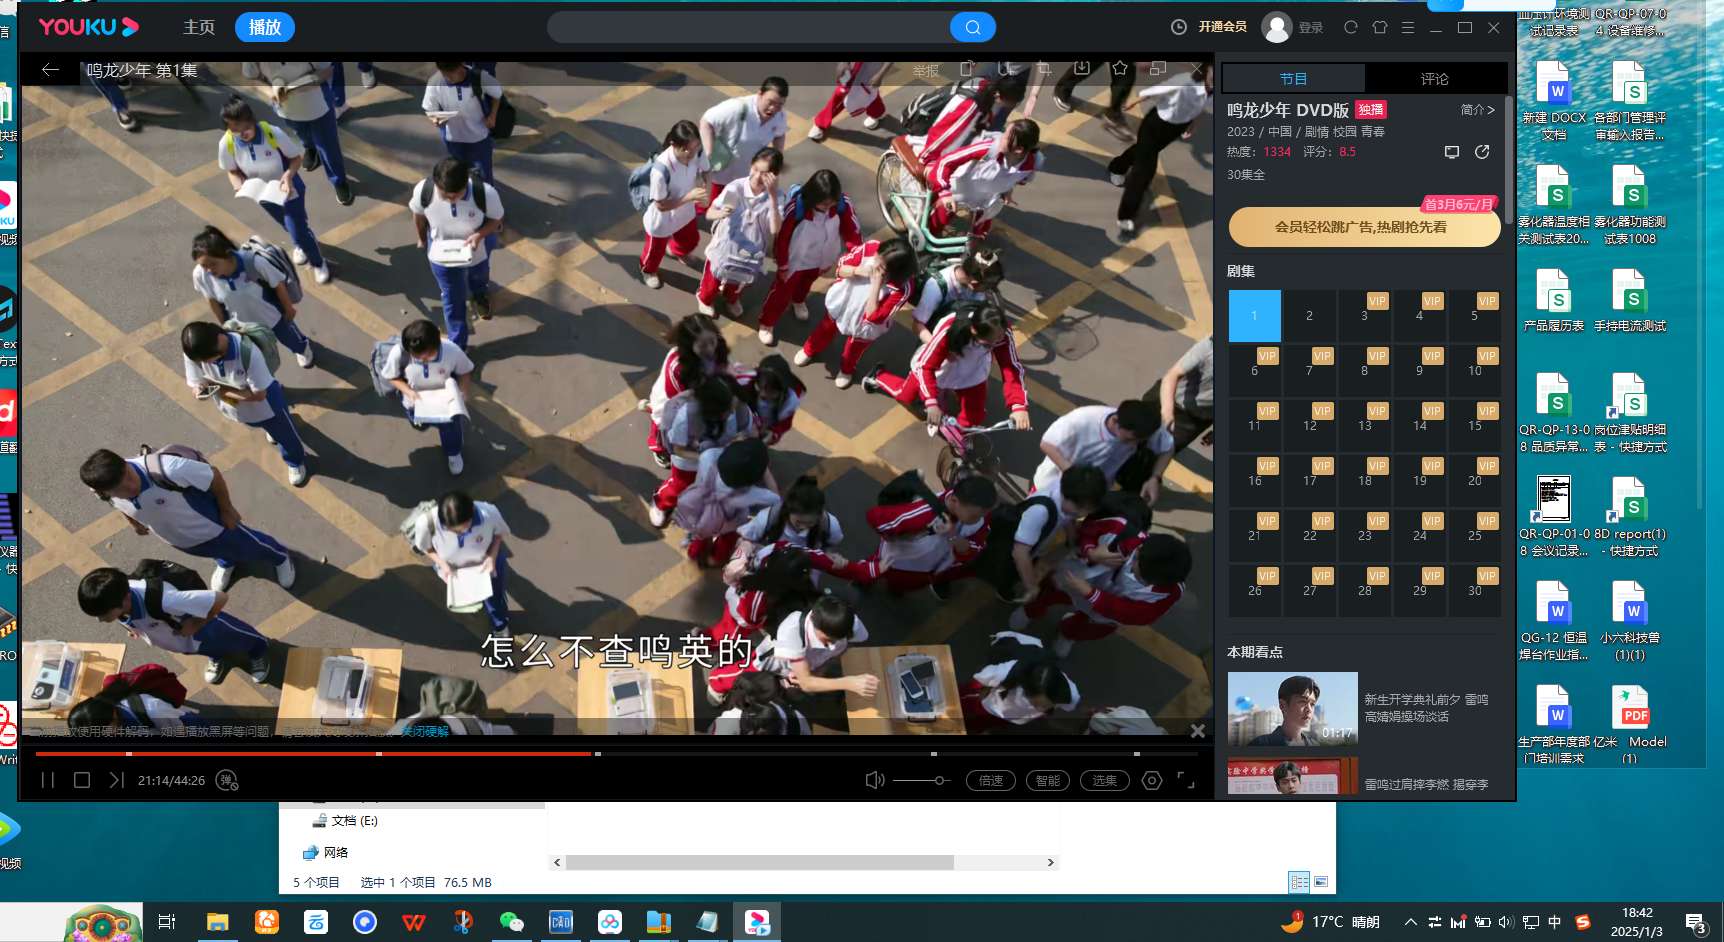Click 登录 to log in

pyautogui.click(x=1311, y=28)
